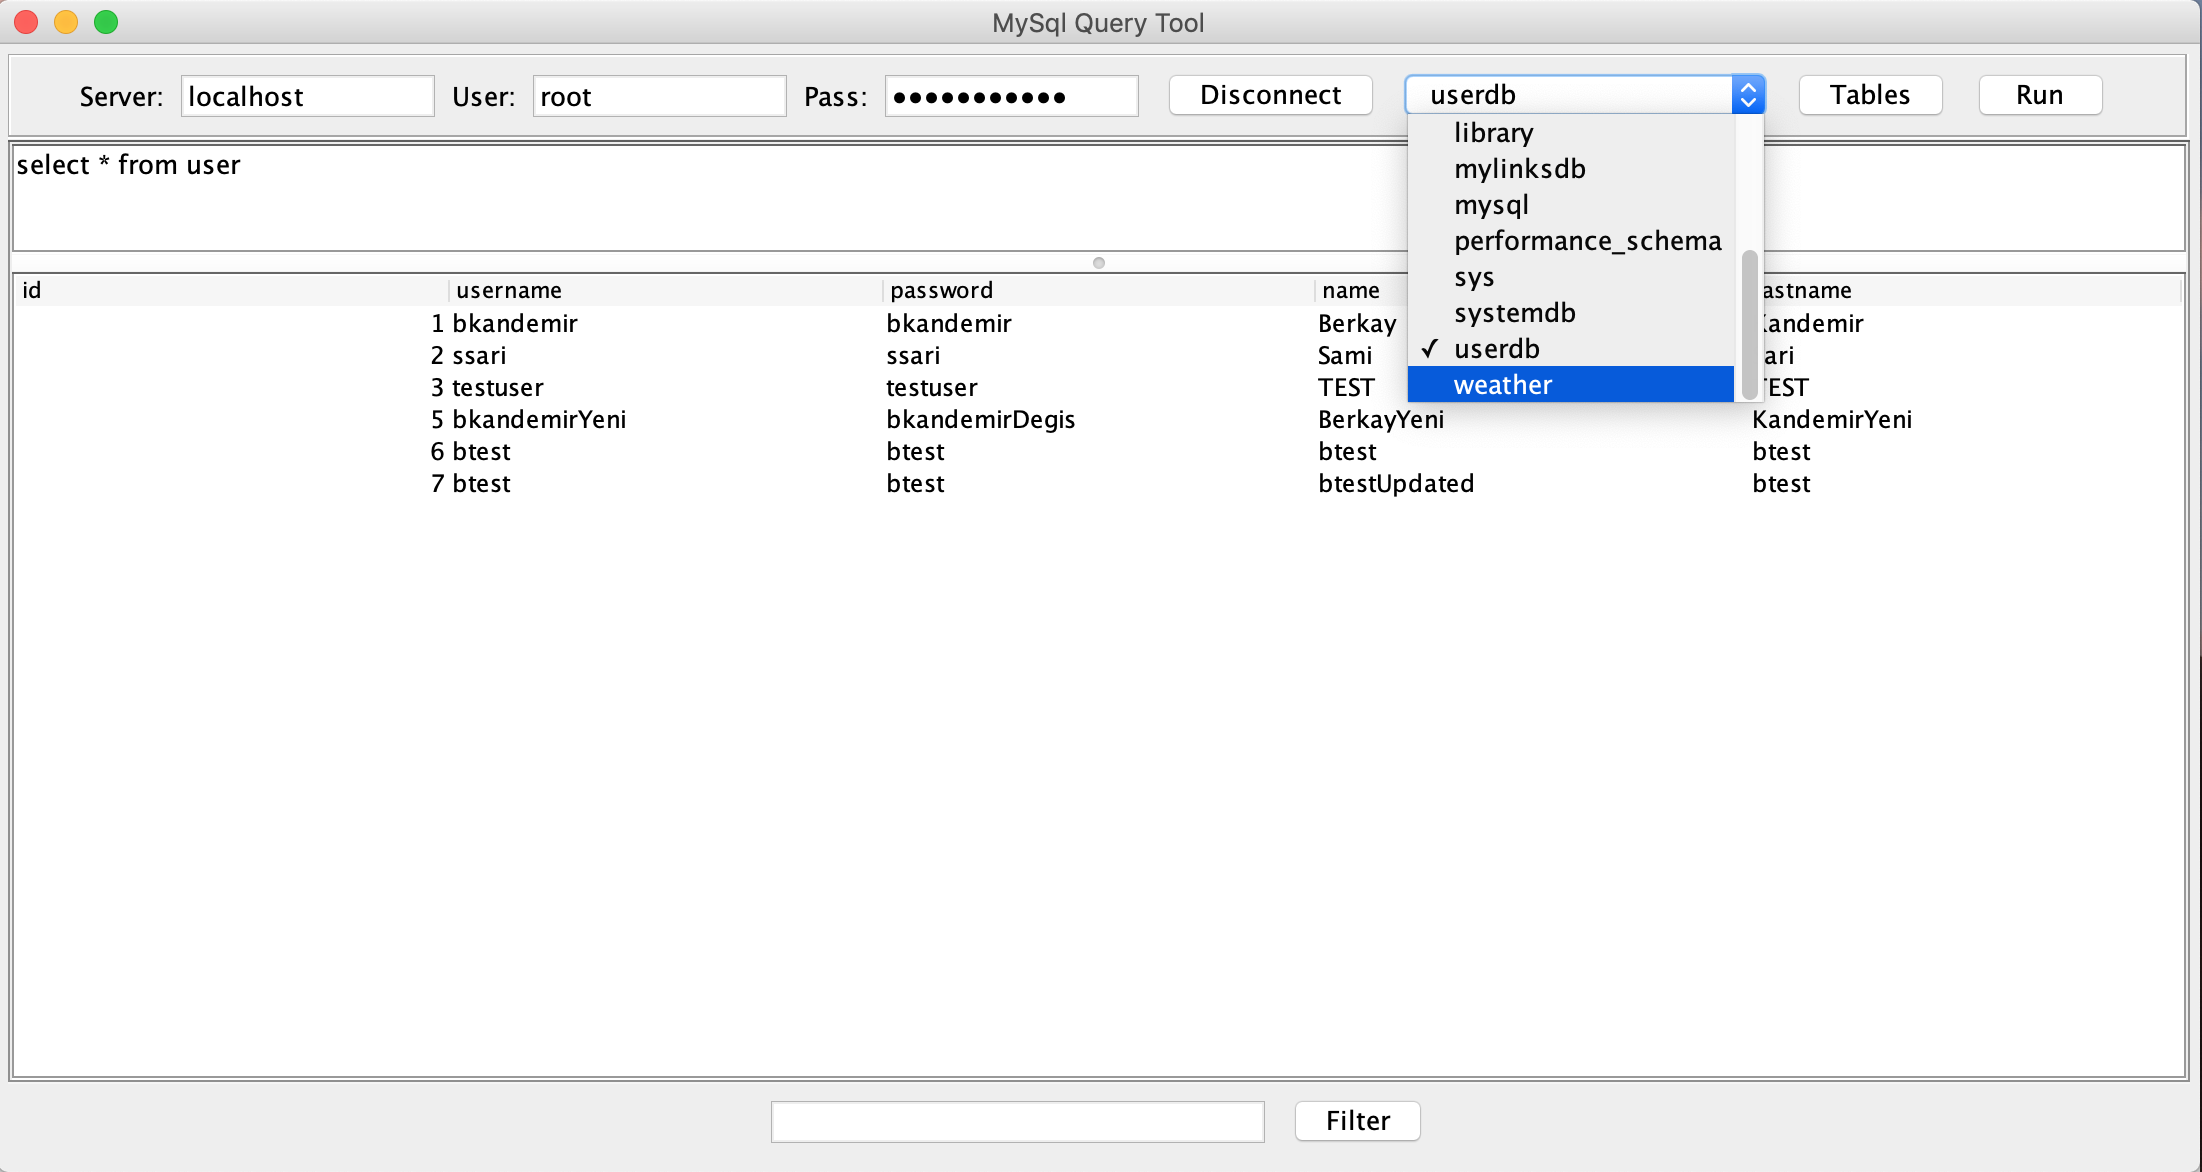
Task: Focus the filter text field
Action: pos(1017,1121)
